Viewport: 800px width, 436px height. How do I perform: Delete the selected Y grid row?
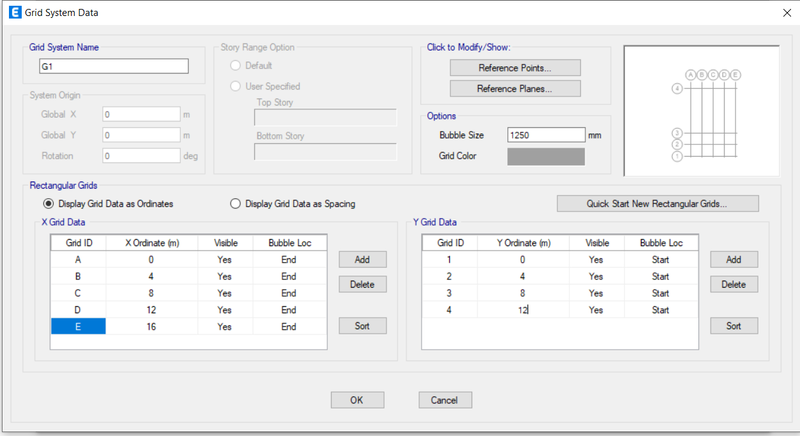(x=734, y=285)
